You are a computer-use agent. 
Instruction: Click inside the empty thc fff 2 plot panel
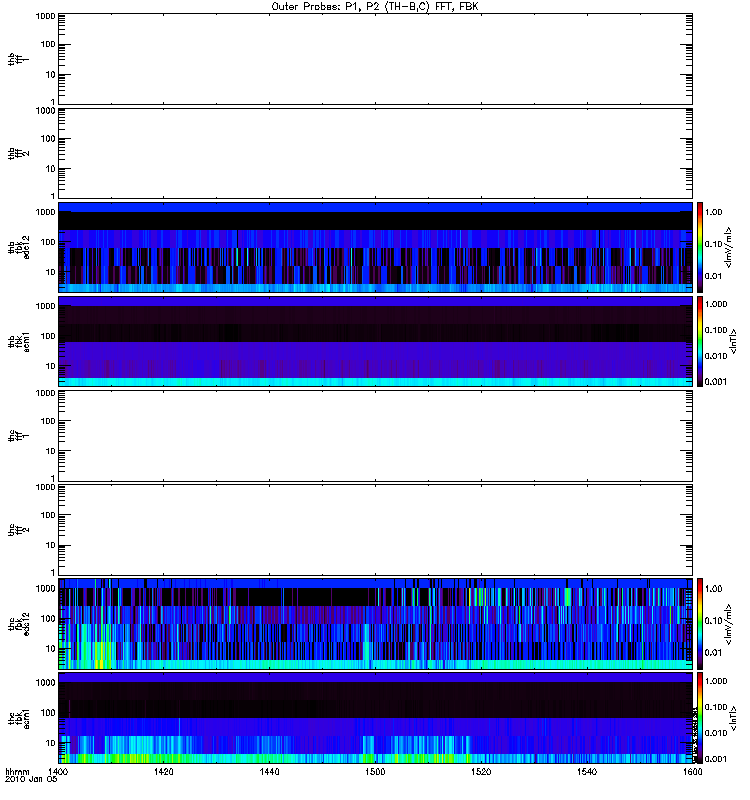tap(375, 530)
